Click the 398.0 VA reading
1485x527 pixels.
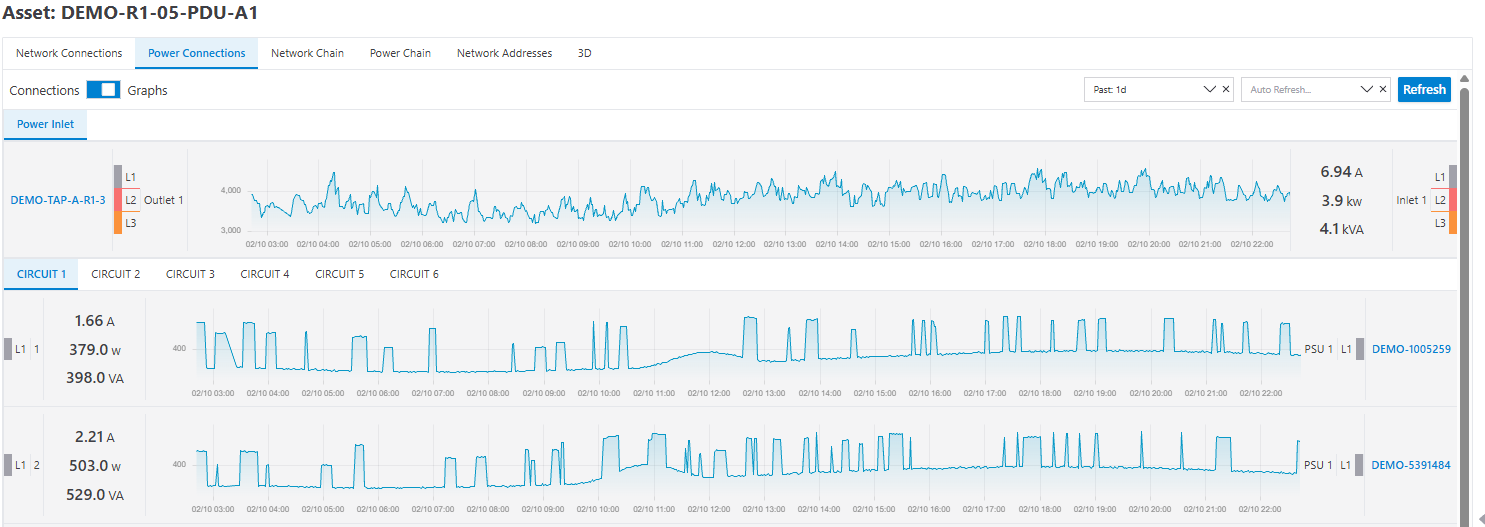96,377
